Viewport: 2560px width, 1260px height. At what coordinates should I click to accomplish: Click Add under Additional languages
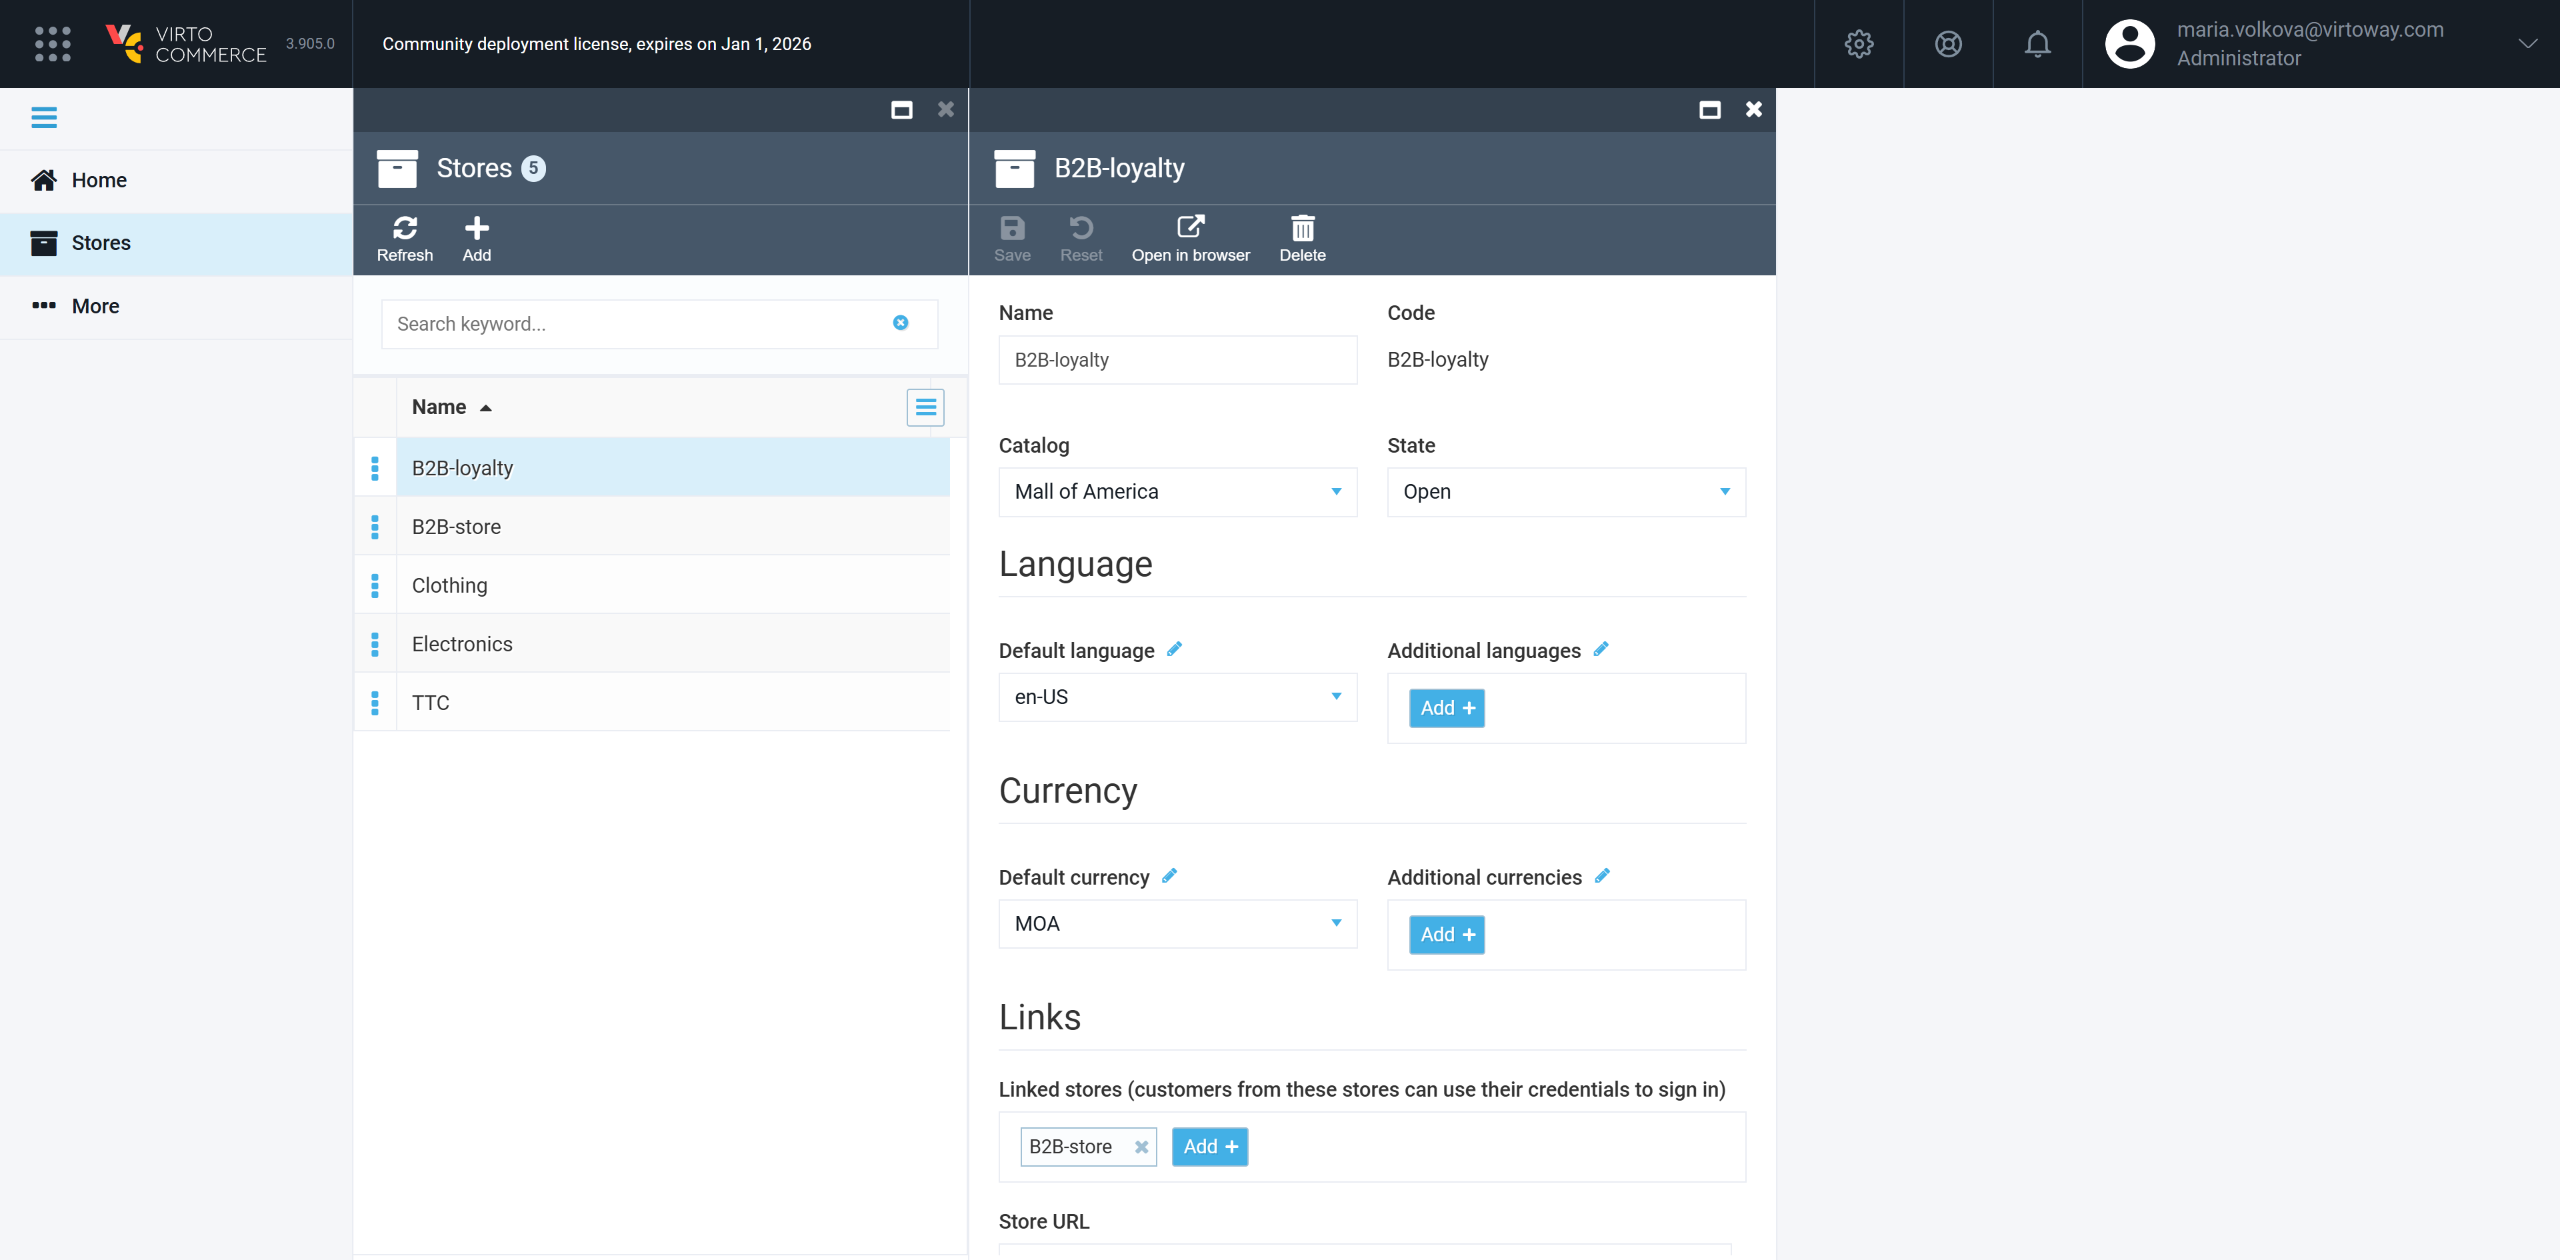click(x=1446, y=708)
